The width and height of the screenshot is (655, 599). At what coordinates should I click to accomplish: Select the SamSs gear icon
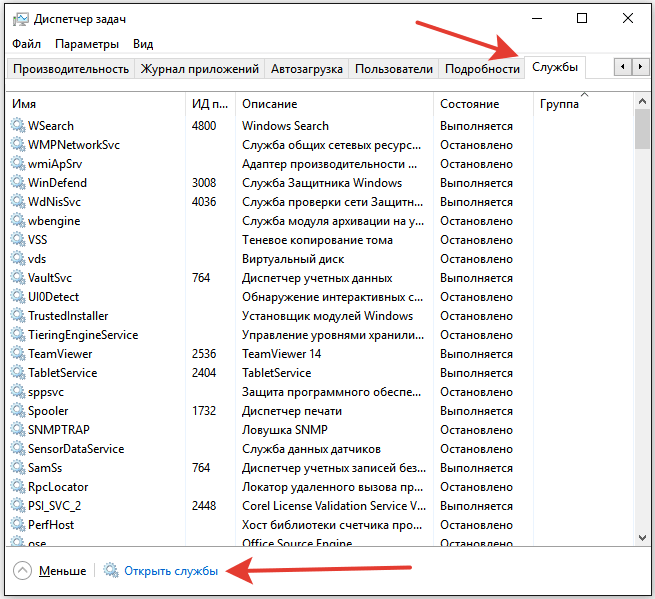18,467
